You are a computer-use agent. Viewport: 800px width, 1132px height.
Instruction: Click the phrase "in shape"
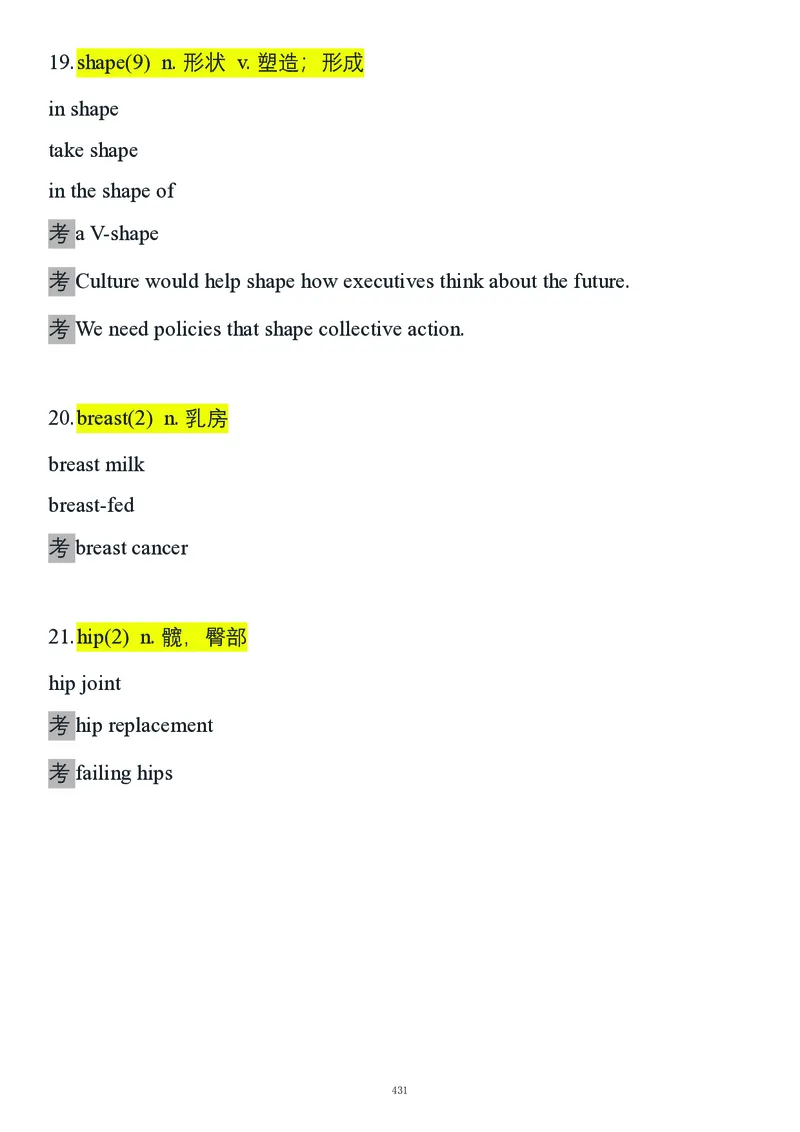click(83, 110)
